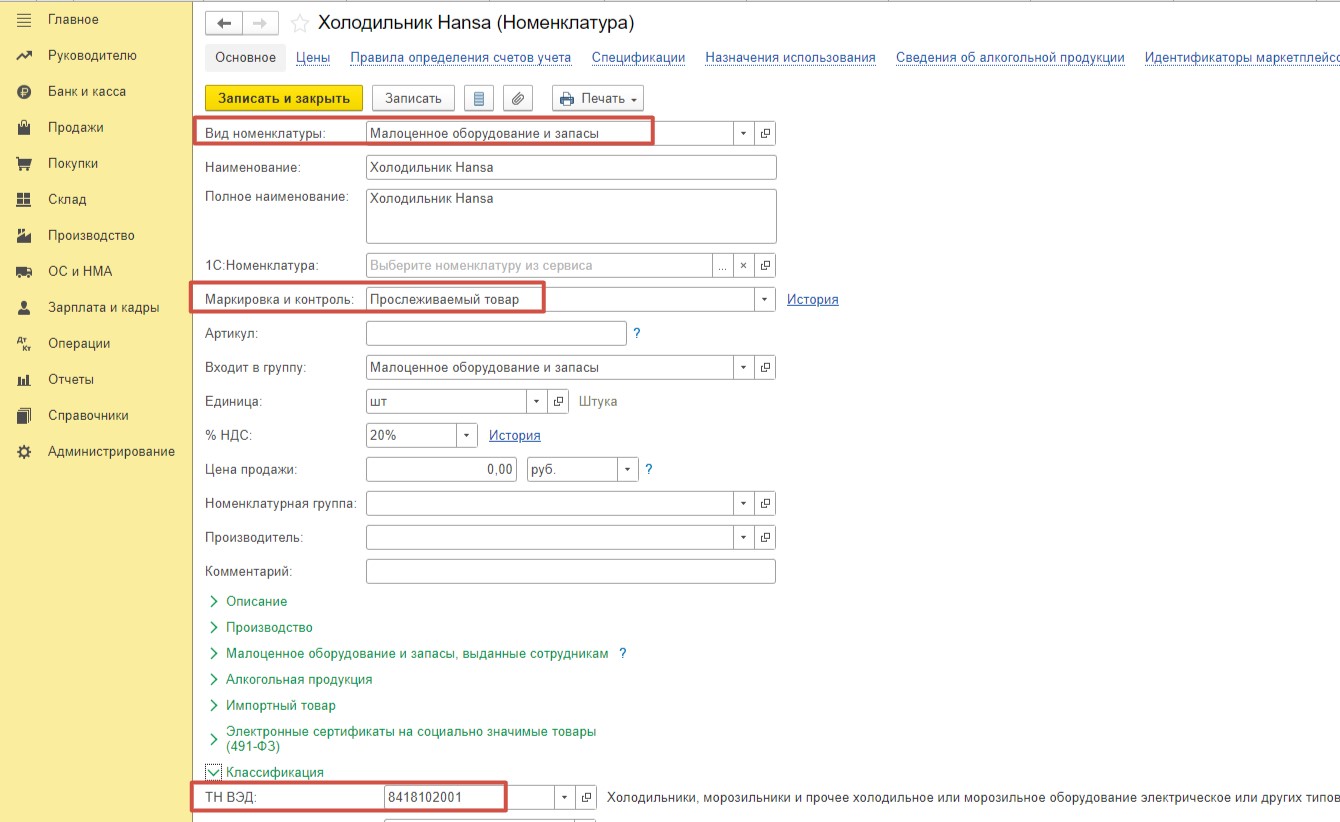Open Производитель item with open icon

click(x=766, y=537)
